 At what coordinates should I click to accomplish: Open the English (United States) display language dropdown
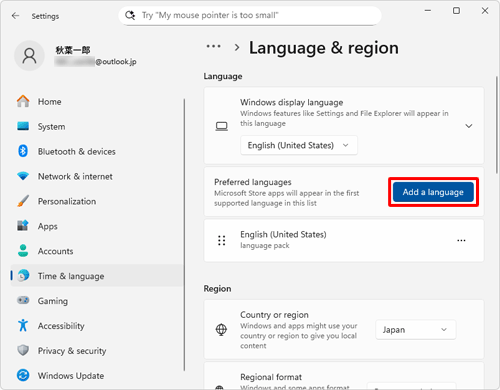click(299, 145)
